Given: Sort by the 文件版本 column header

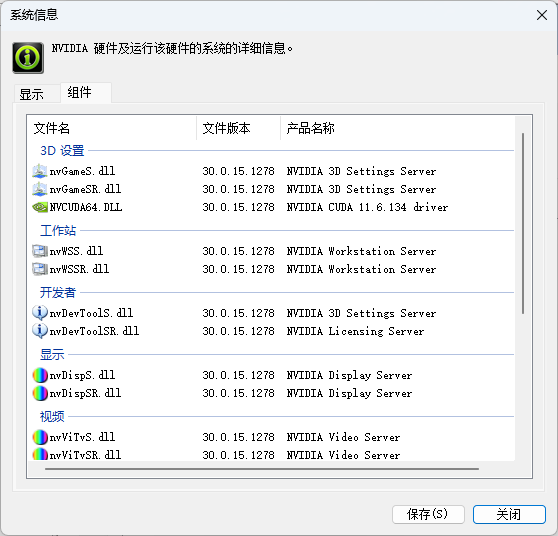Looking at the screenshot, I should click(238, 128).
